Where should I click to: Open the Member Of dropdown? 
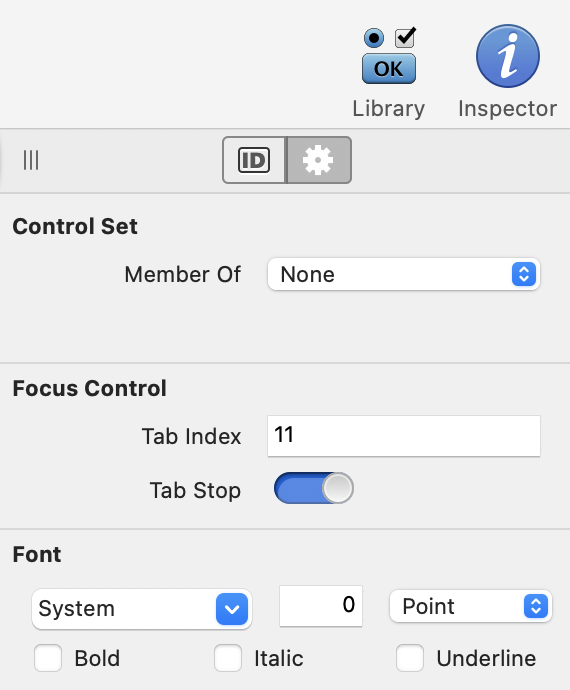point(404,274)
